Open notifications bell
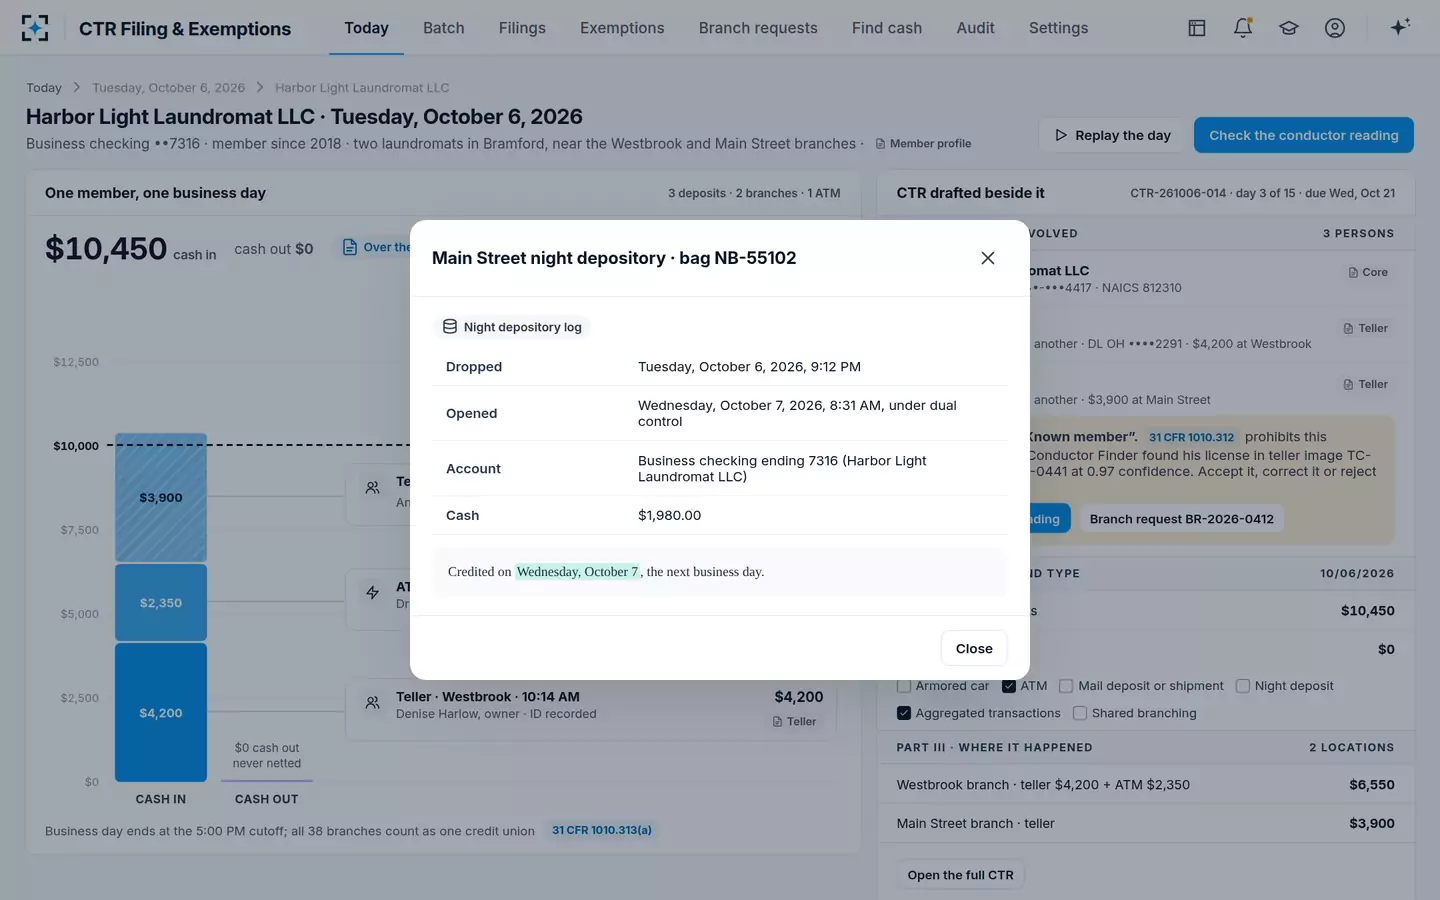Viewport: 1440px width, 900px height. tap(1243, 28)
